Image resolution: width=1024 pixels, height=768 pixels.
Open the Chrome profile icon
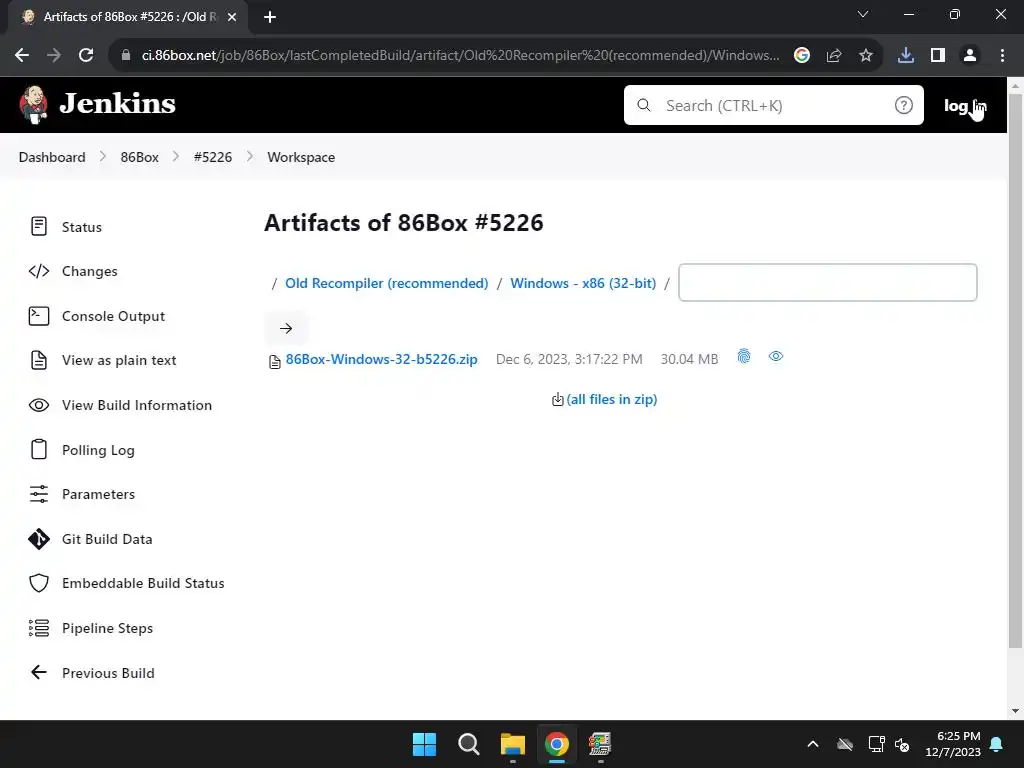(970, 56)
